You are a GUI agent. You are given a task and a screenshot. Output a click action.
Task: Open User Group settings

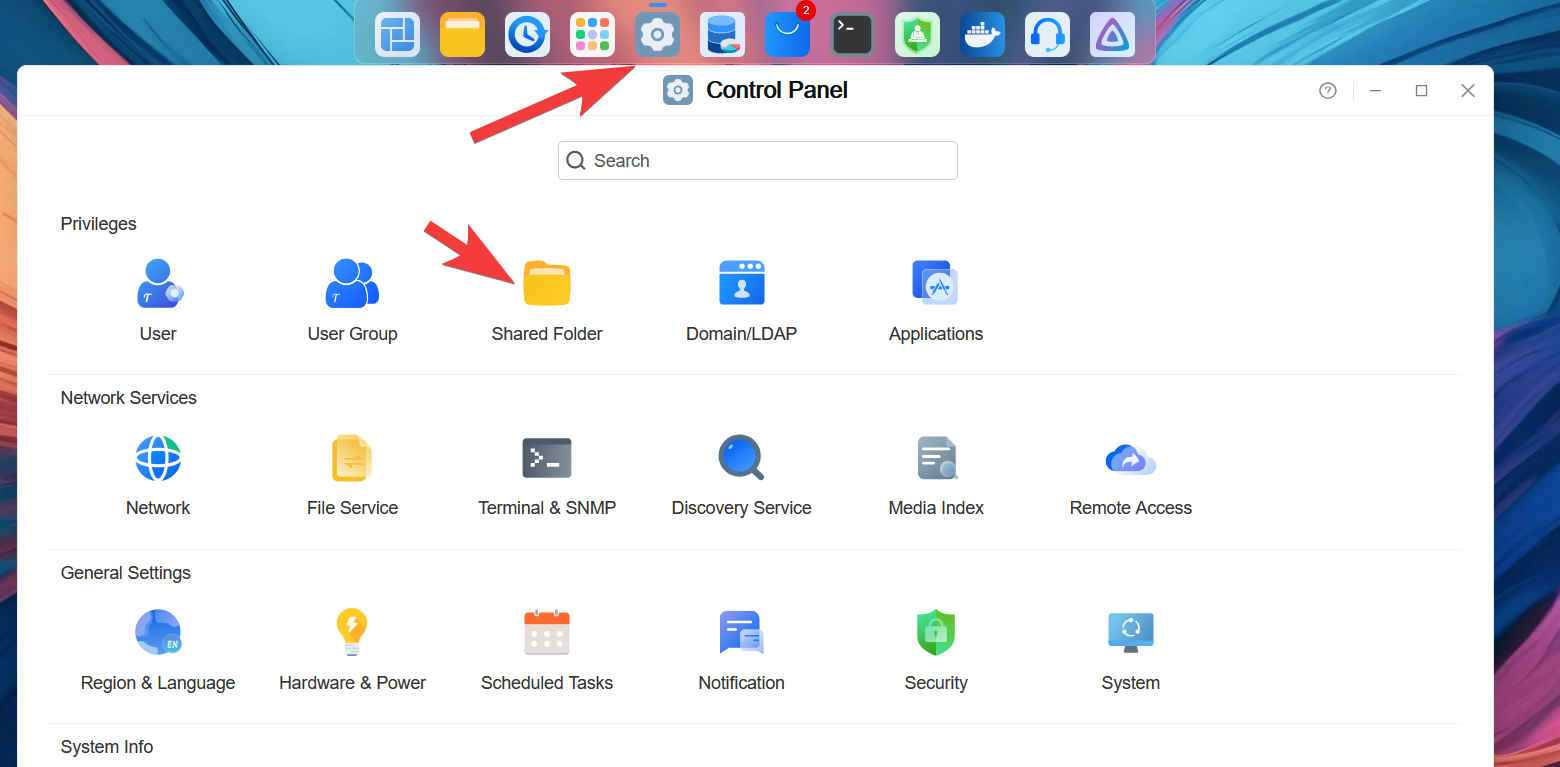pyautogui.click(x=352, y=284)
